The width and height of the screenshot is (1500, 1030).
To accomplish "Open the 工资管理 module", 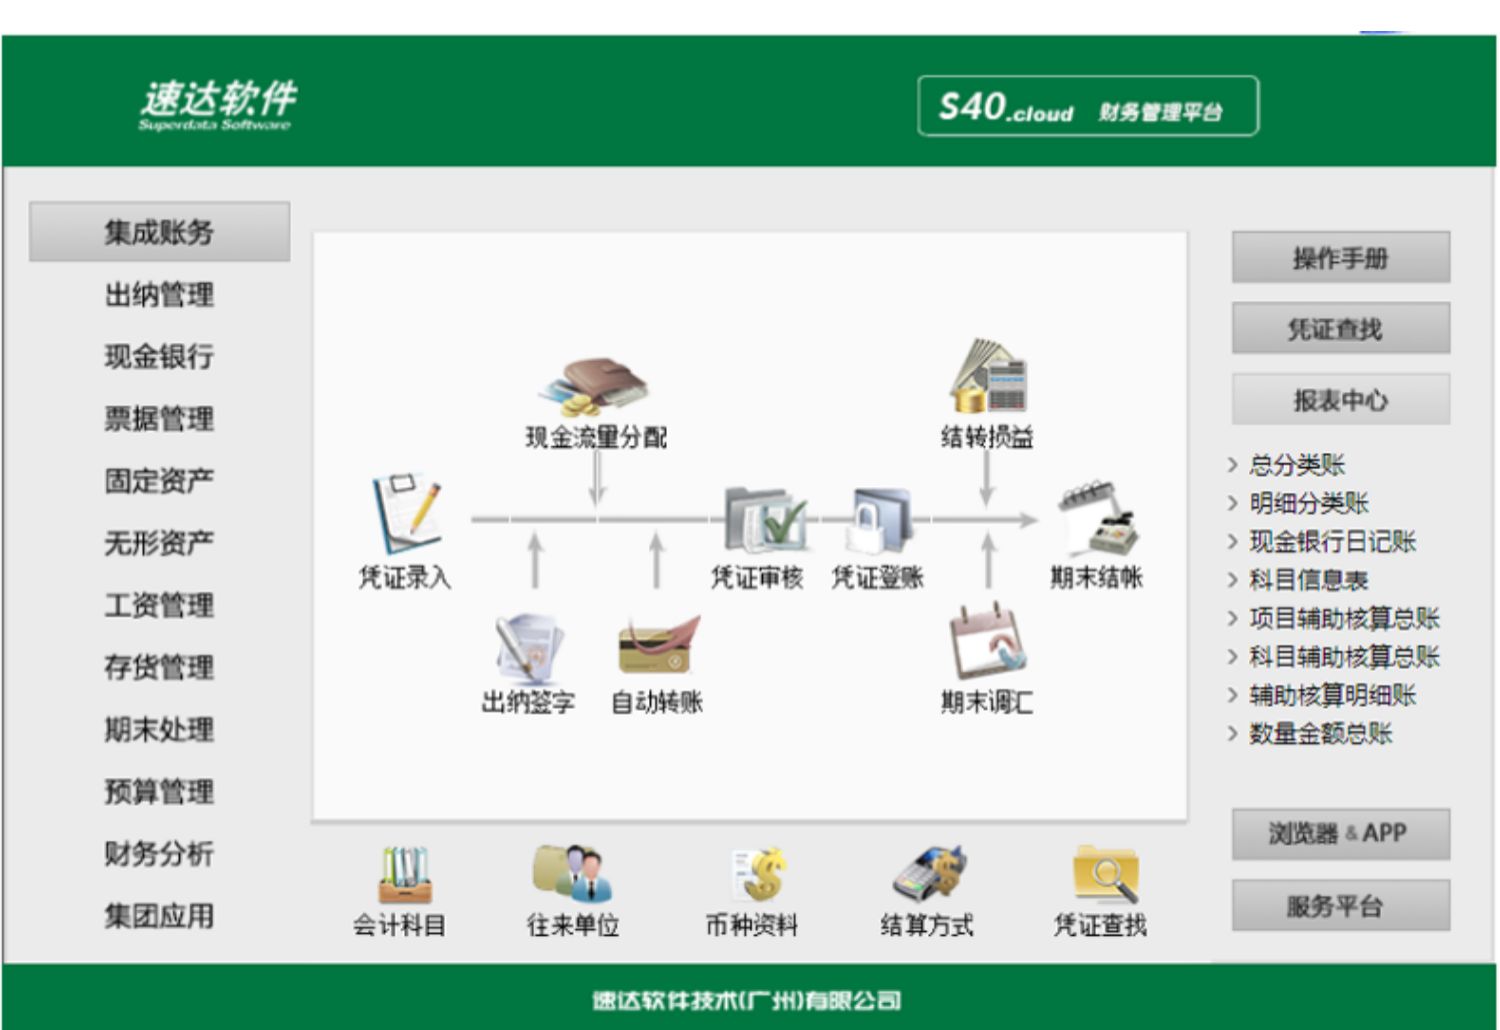I will (x=159, y=605).
